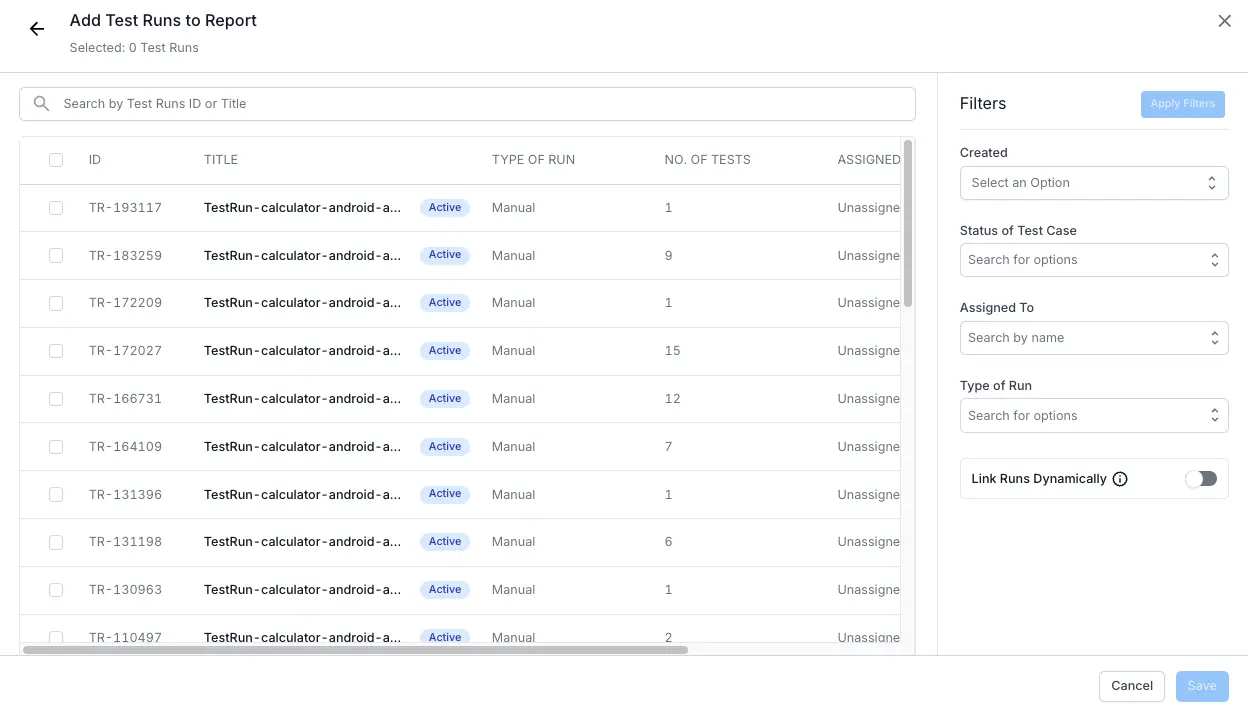Click the horizontal table scrollbar

[x=355, y=650]
